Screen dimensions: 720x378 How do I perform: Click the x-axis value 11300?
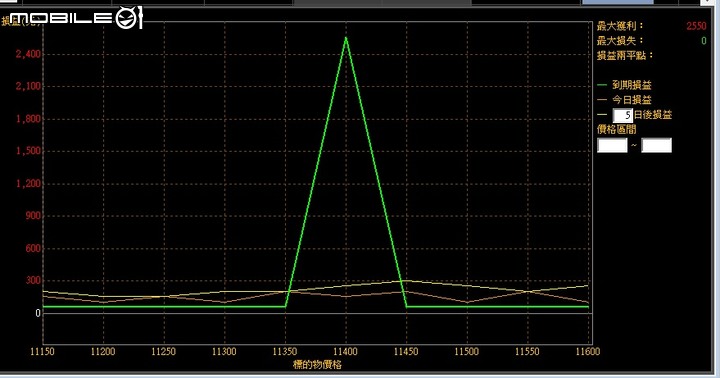pyautogui.click(x=224, y=351)
